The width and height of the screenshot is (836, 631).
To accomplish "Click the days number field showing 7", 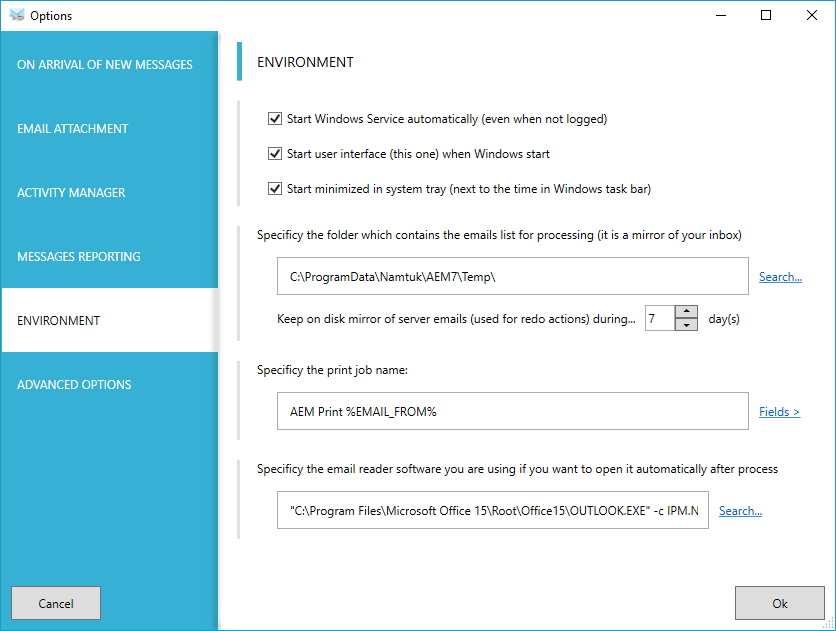I will tap(660, 318).
